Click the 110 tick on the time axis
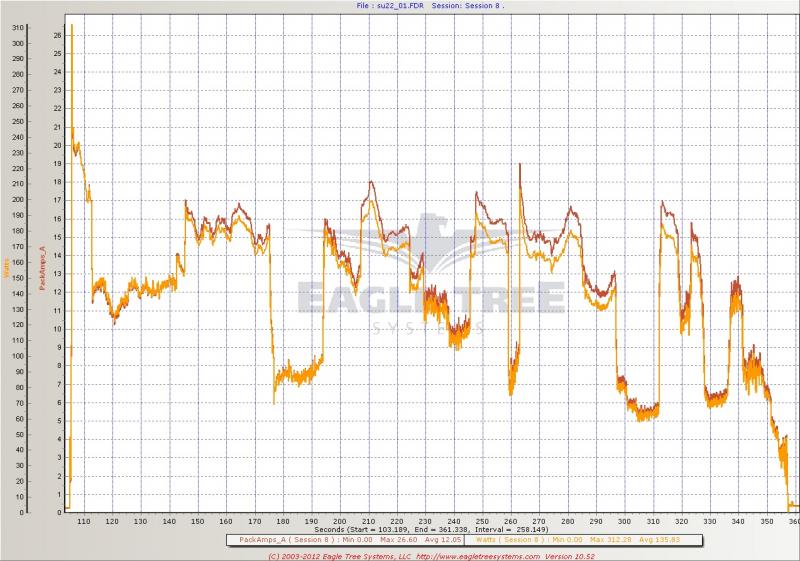Screen dimensions: 800x561 coord(84,521)
